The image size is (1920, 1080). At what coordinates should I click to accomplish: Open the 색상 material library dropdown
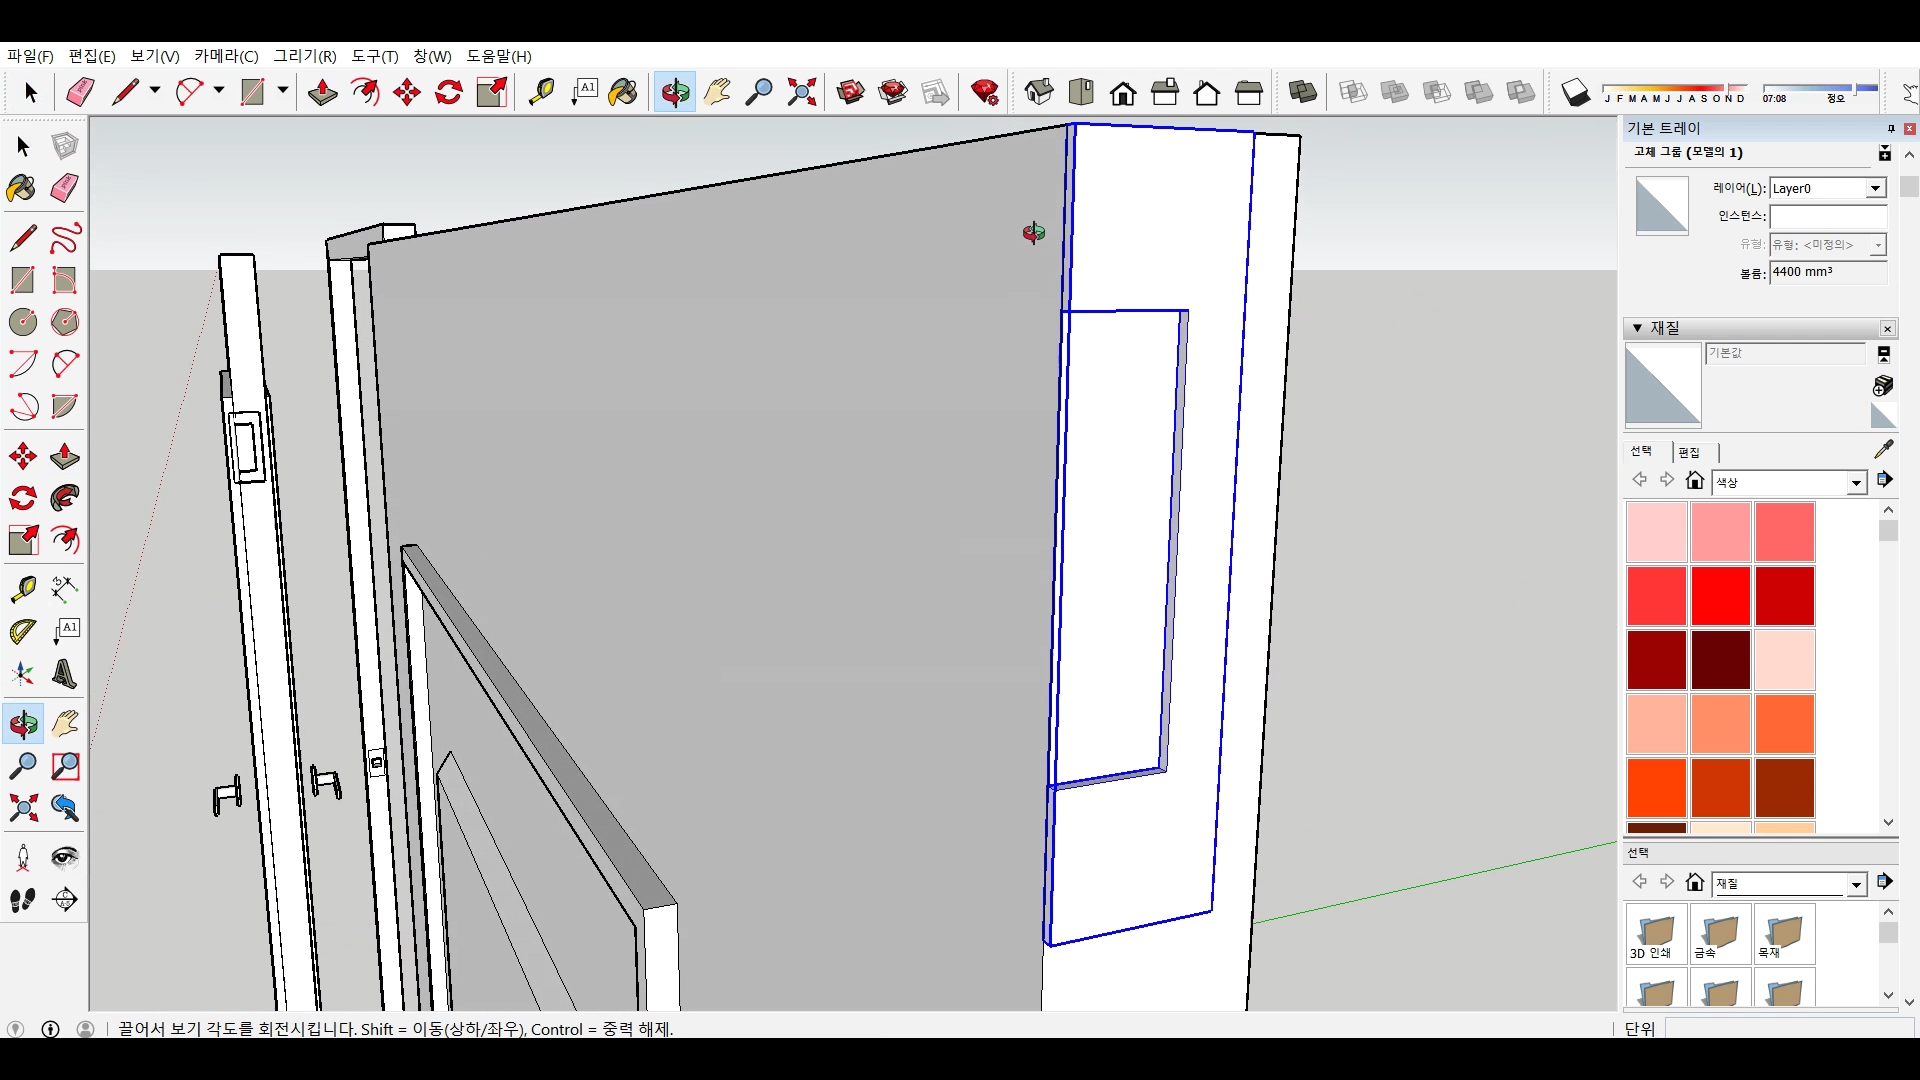coord(1856,483)
